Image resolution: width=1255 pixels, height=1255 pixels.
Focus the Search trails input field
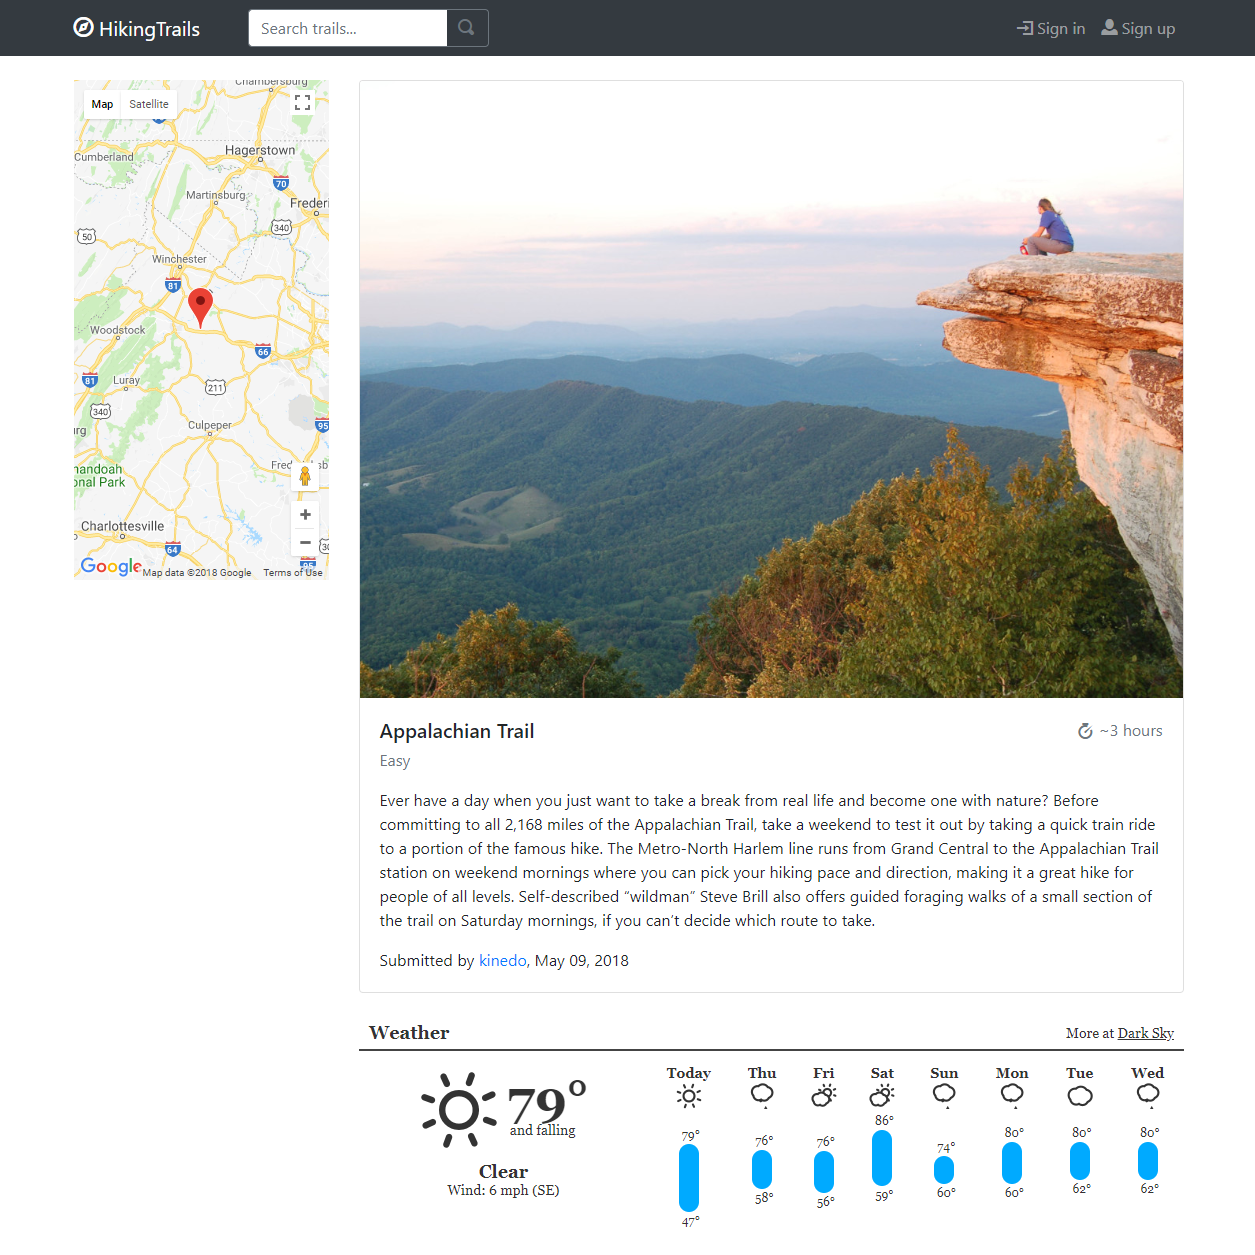[348, 28]
